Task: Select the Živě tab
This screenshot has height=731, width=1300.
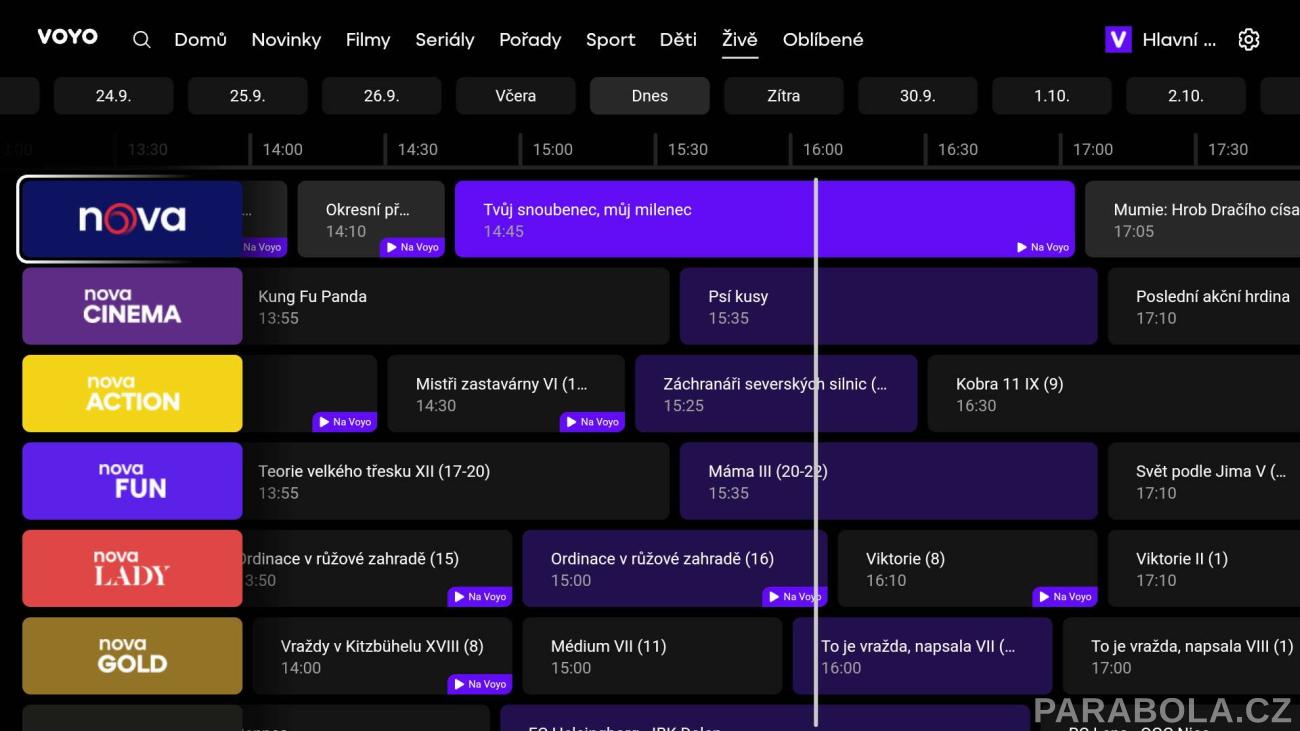Action: coord(740,40)
